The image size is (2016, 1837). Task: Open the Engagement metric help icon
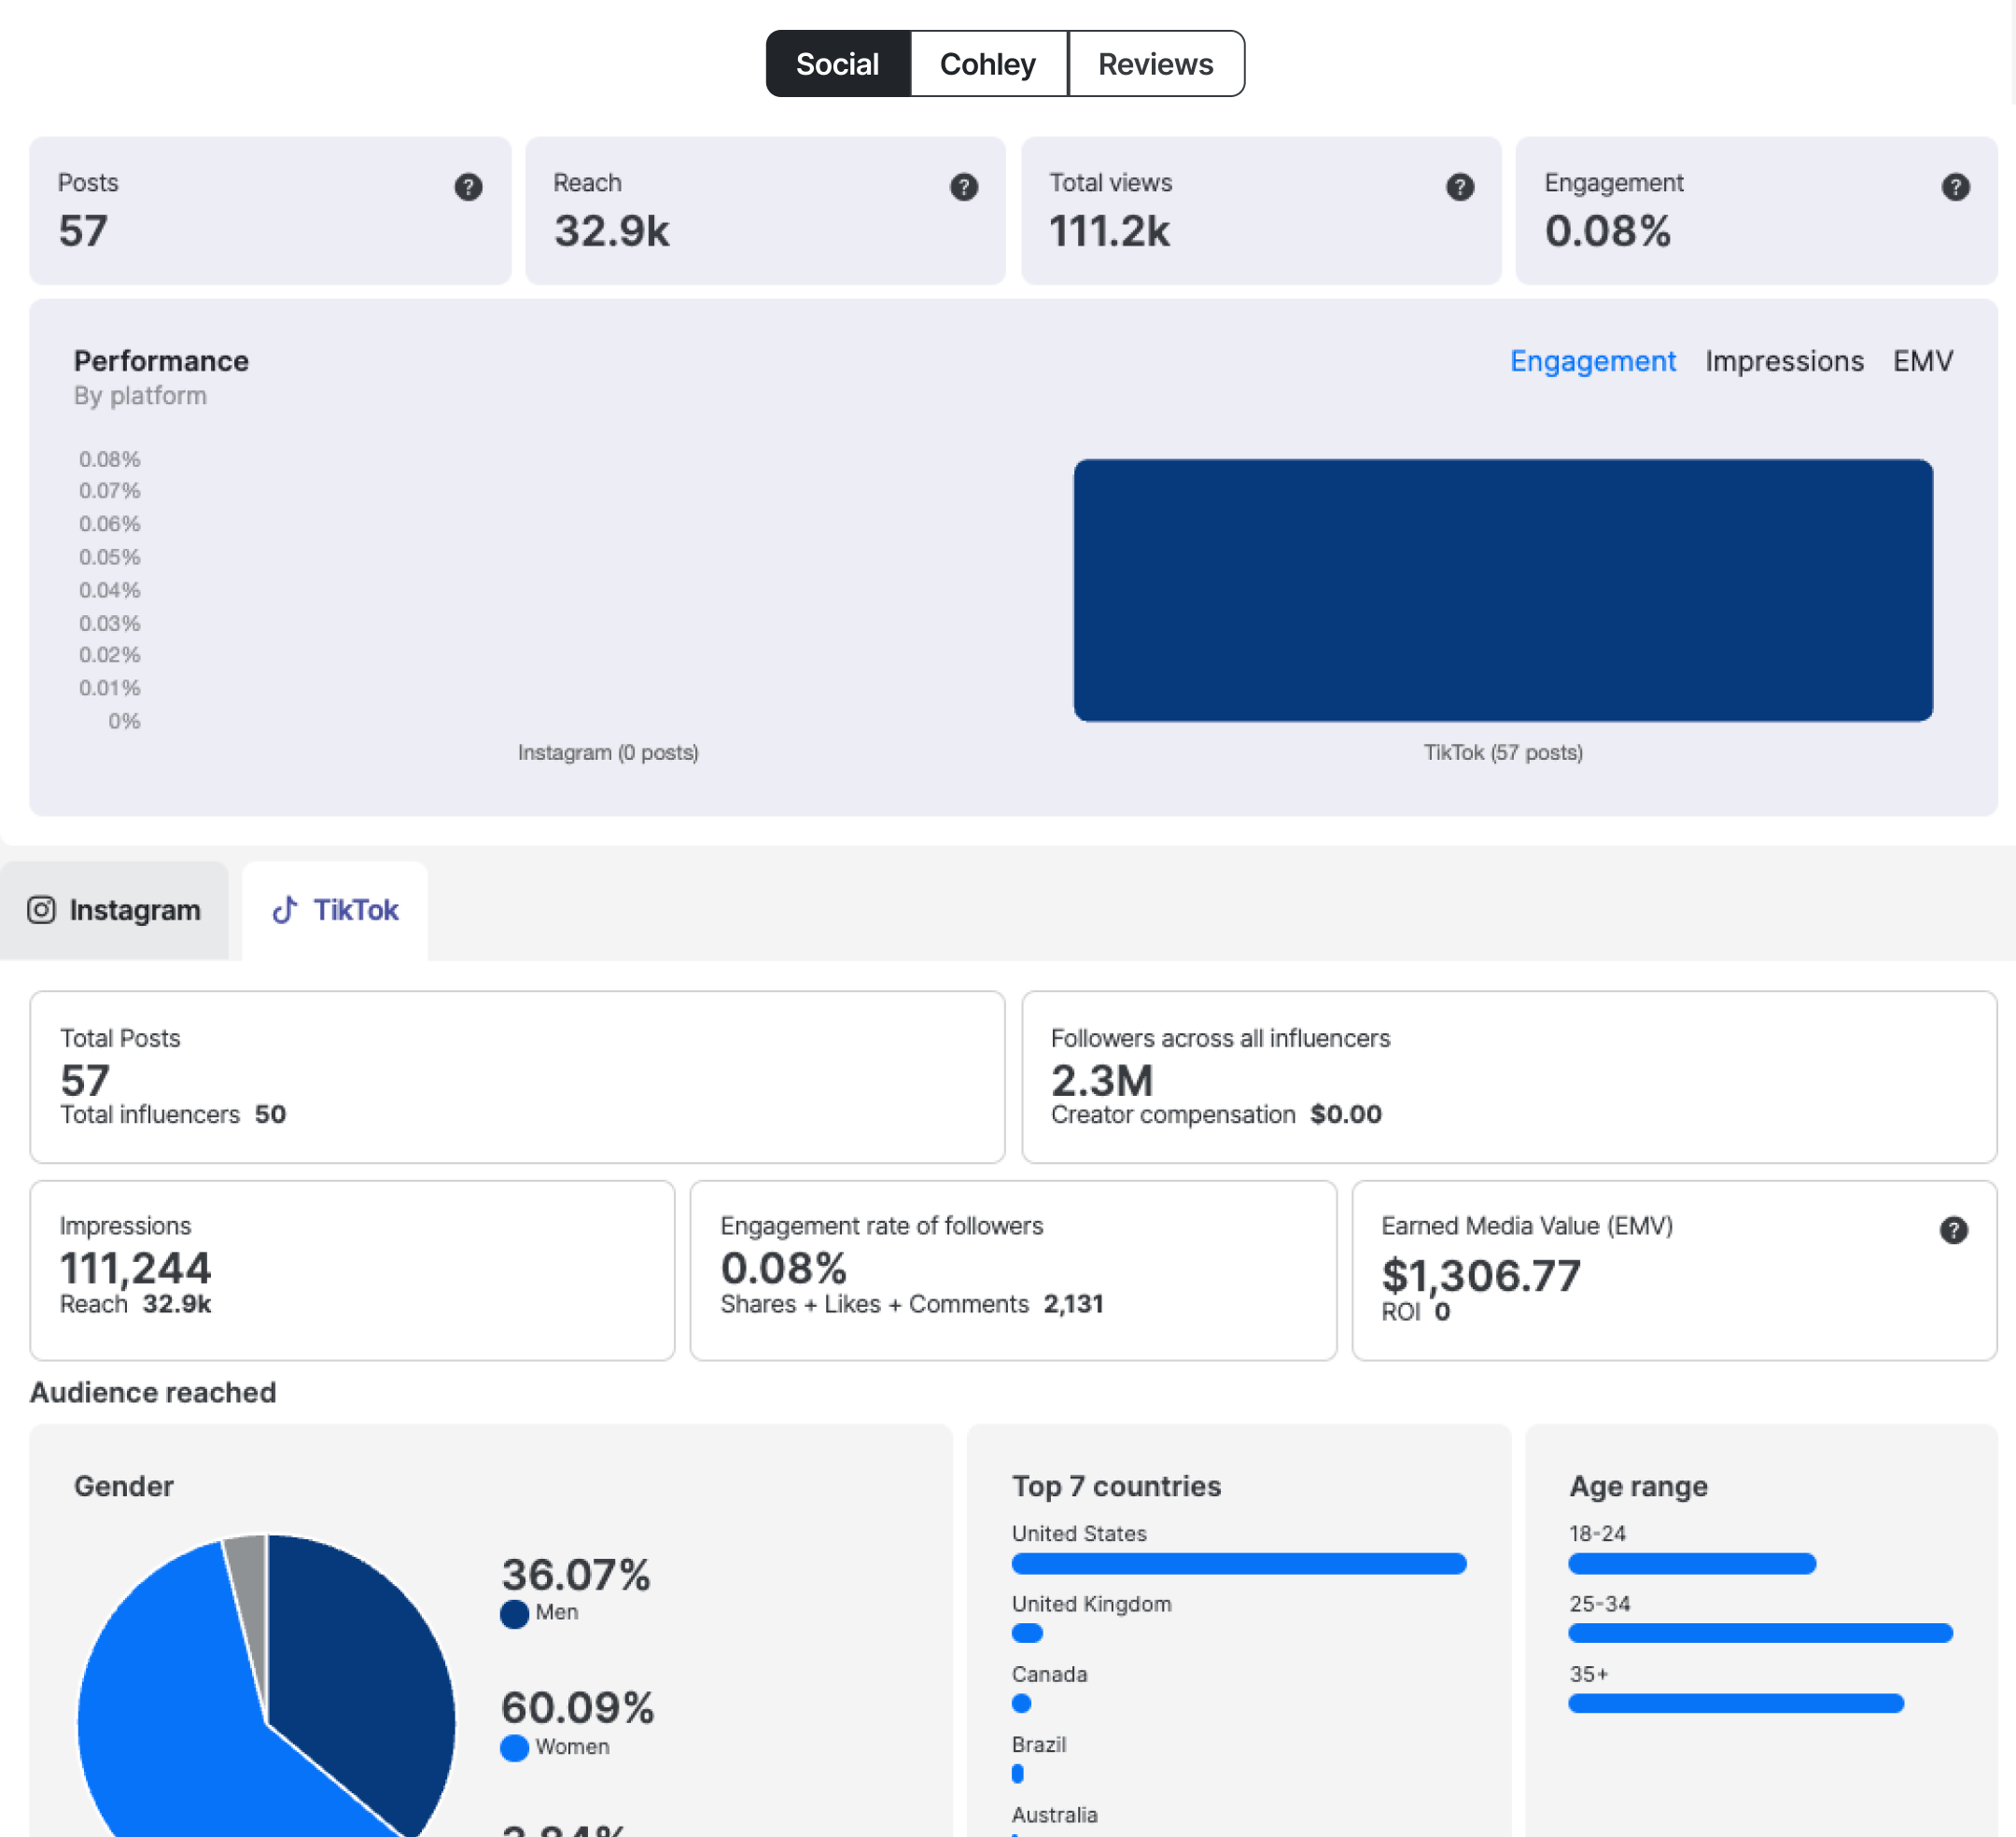click(x=1954, y=186)
